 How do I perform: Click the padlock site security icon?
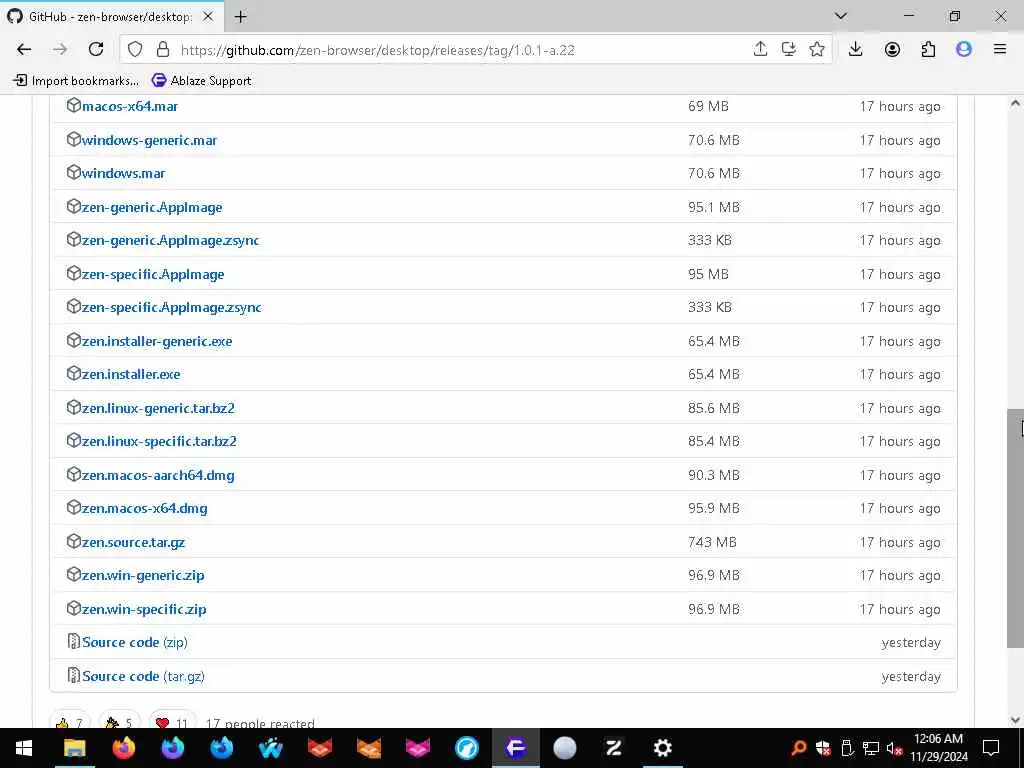coord(163,50)
